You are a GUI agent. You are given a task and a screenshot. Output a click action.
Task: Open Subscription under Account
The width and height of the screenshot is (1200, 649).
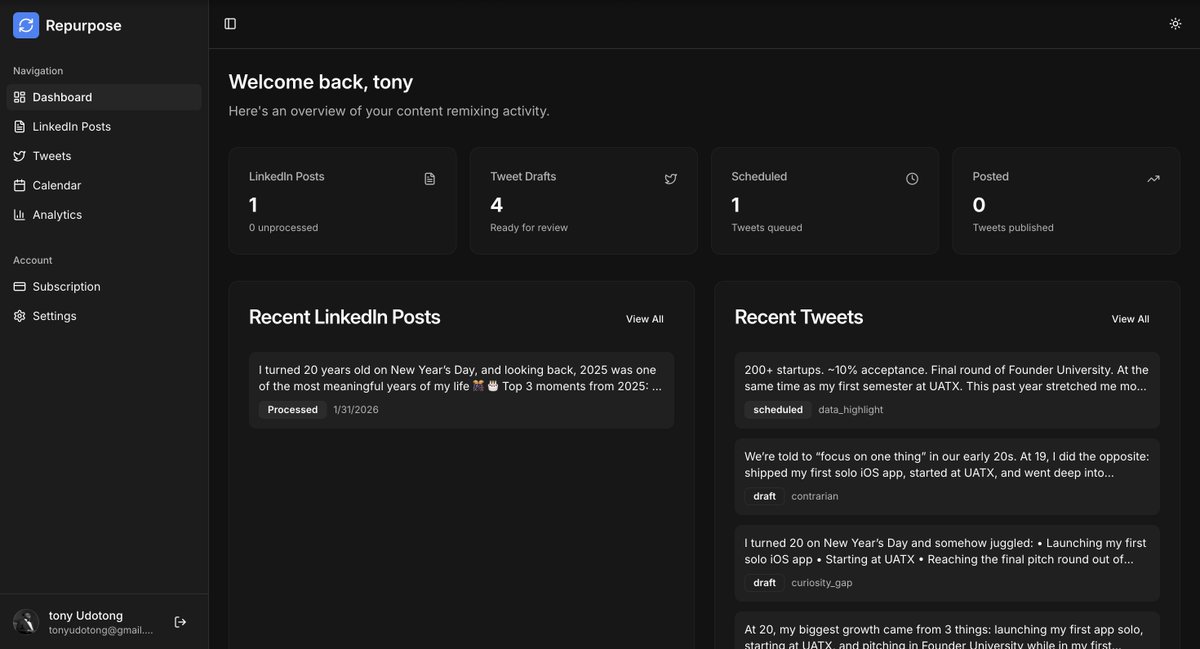104,287
